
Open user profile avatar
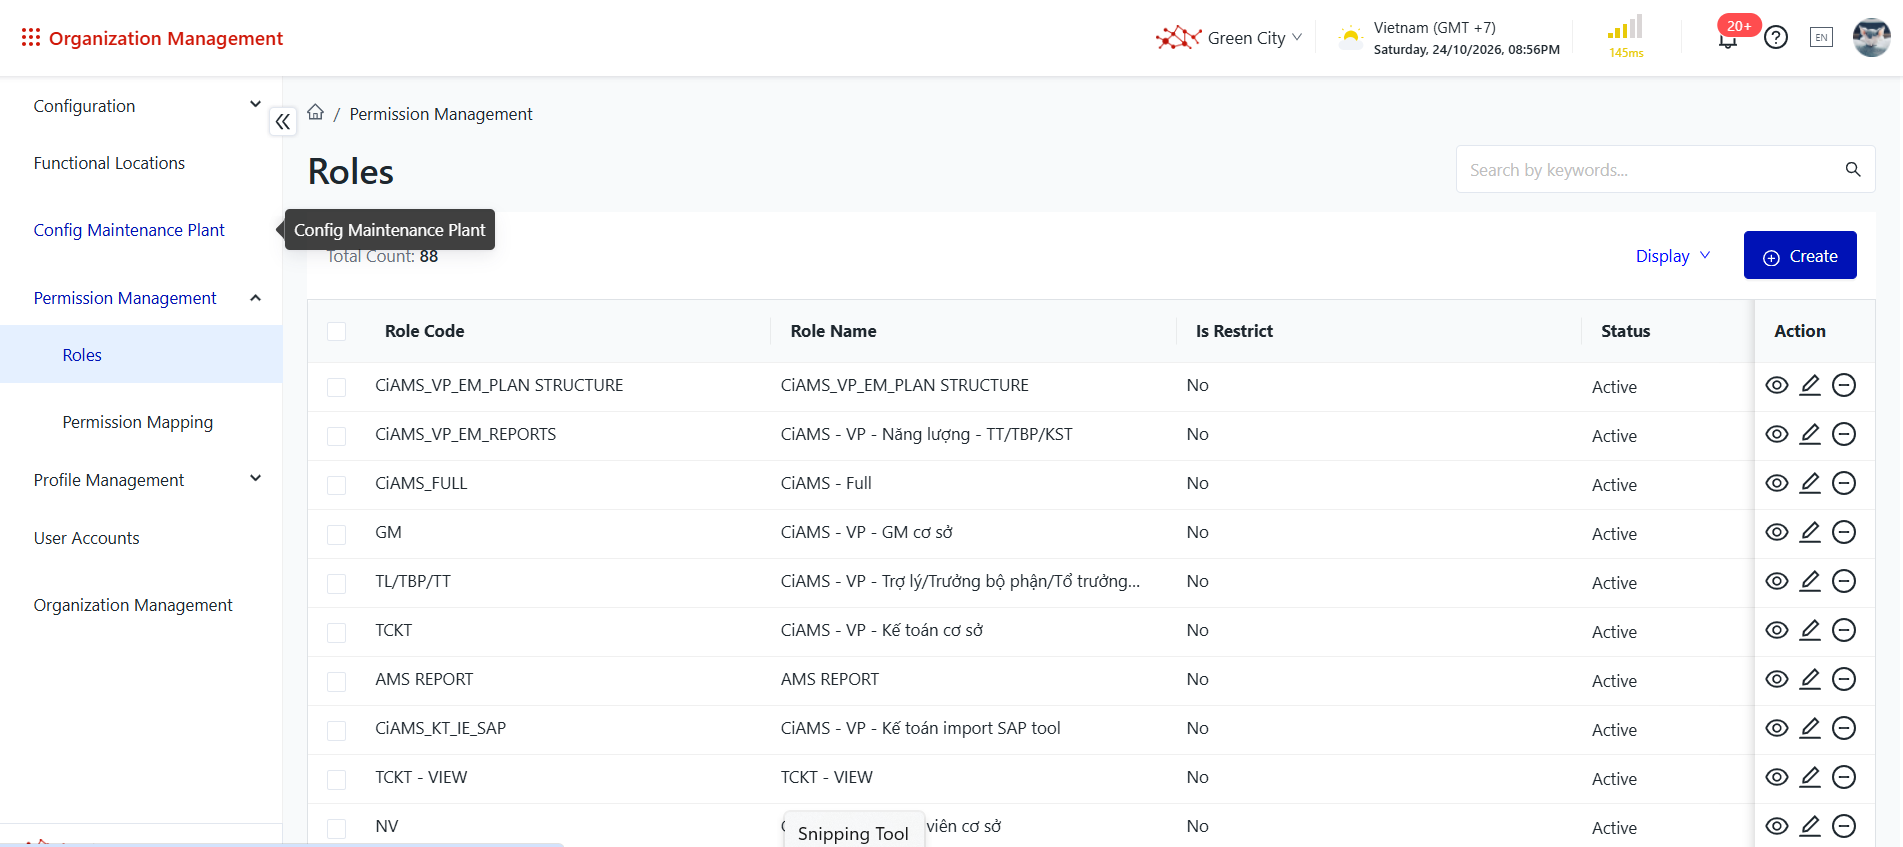[x=1871, y=38]
